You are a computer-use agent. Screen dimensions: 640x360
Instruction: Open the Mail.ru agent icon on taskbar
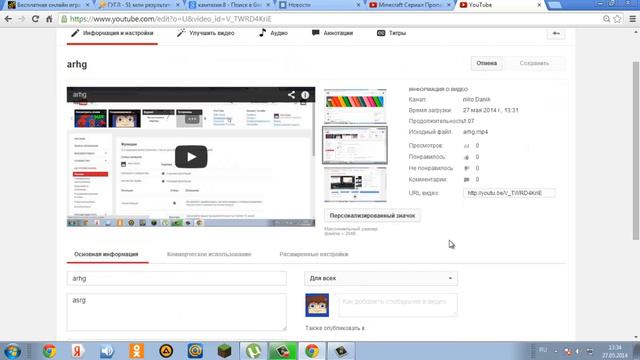pos(195,351)
